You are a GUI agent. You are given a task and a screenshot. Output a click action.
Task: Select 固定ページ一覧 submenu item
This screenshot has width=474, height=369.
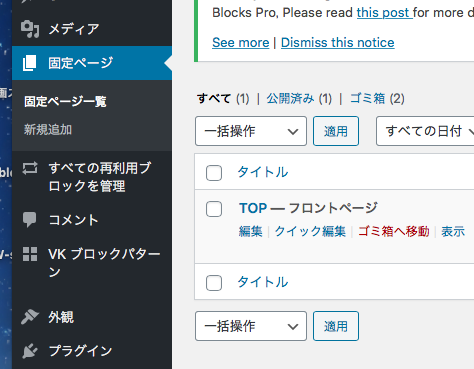tap(65, 101)
